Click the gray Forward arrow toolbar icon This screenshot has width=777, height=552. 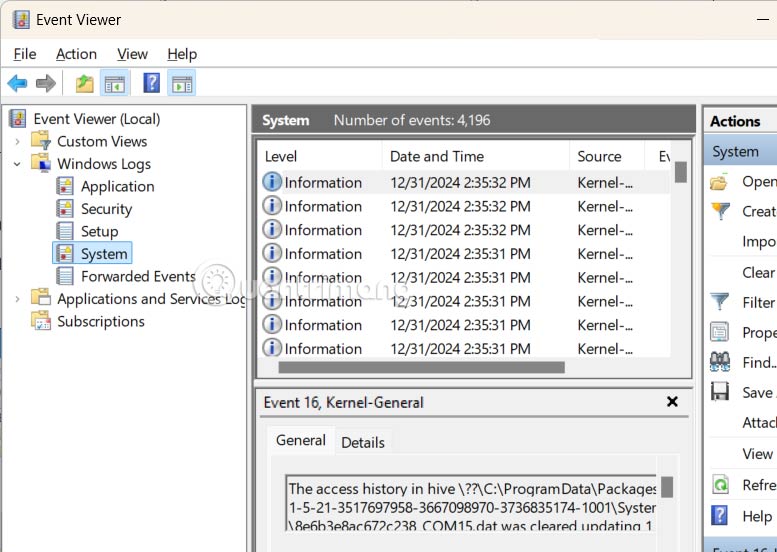46,83
